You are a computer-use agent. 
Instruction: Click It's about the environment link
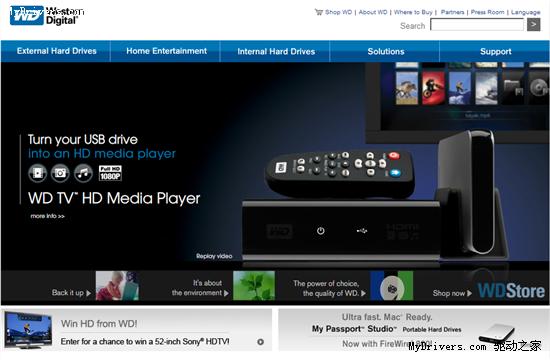(200, 288)
